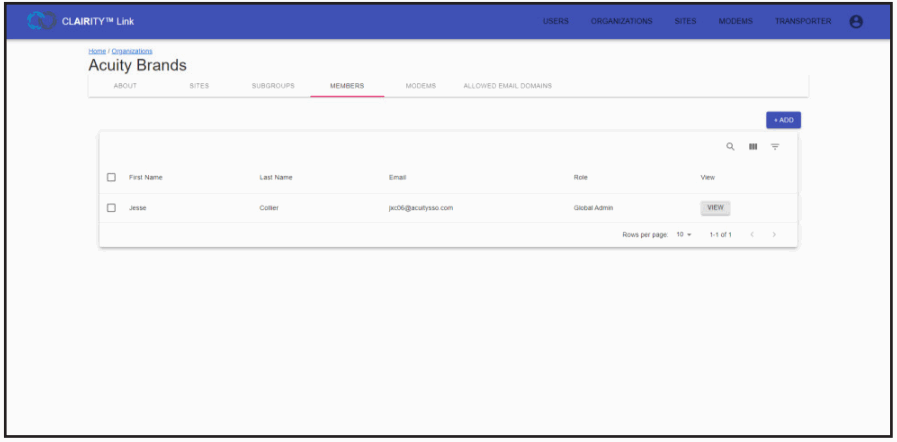
Task: Open the ALLOWED EMAIL DOMAINS tab
Action: coord(507,86)
